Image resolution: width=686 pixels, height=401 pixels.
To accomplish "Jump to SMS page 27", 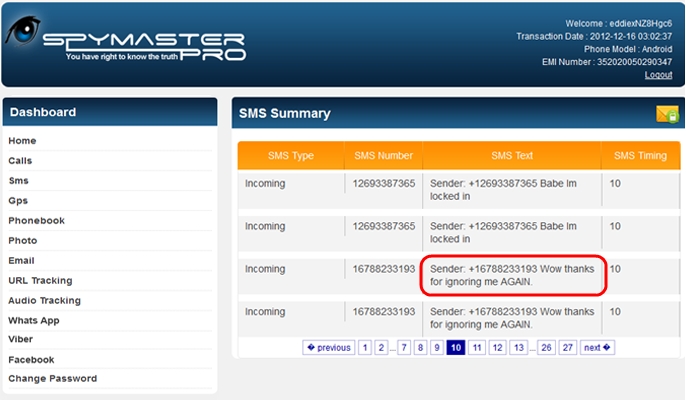I will coord(567,348).
